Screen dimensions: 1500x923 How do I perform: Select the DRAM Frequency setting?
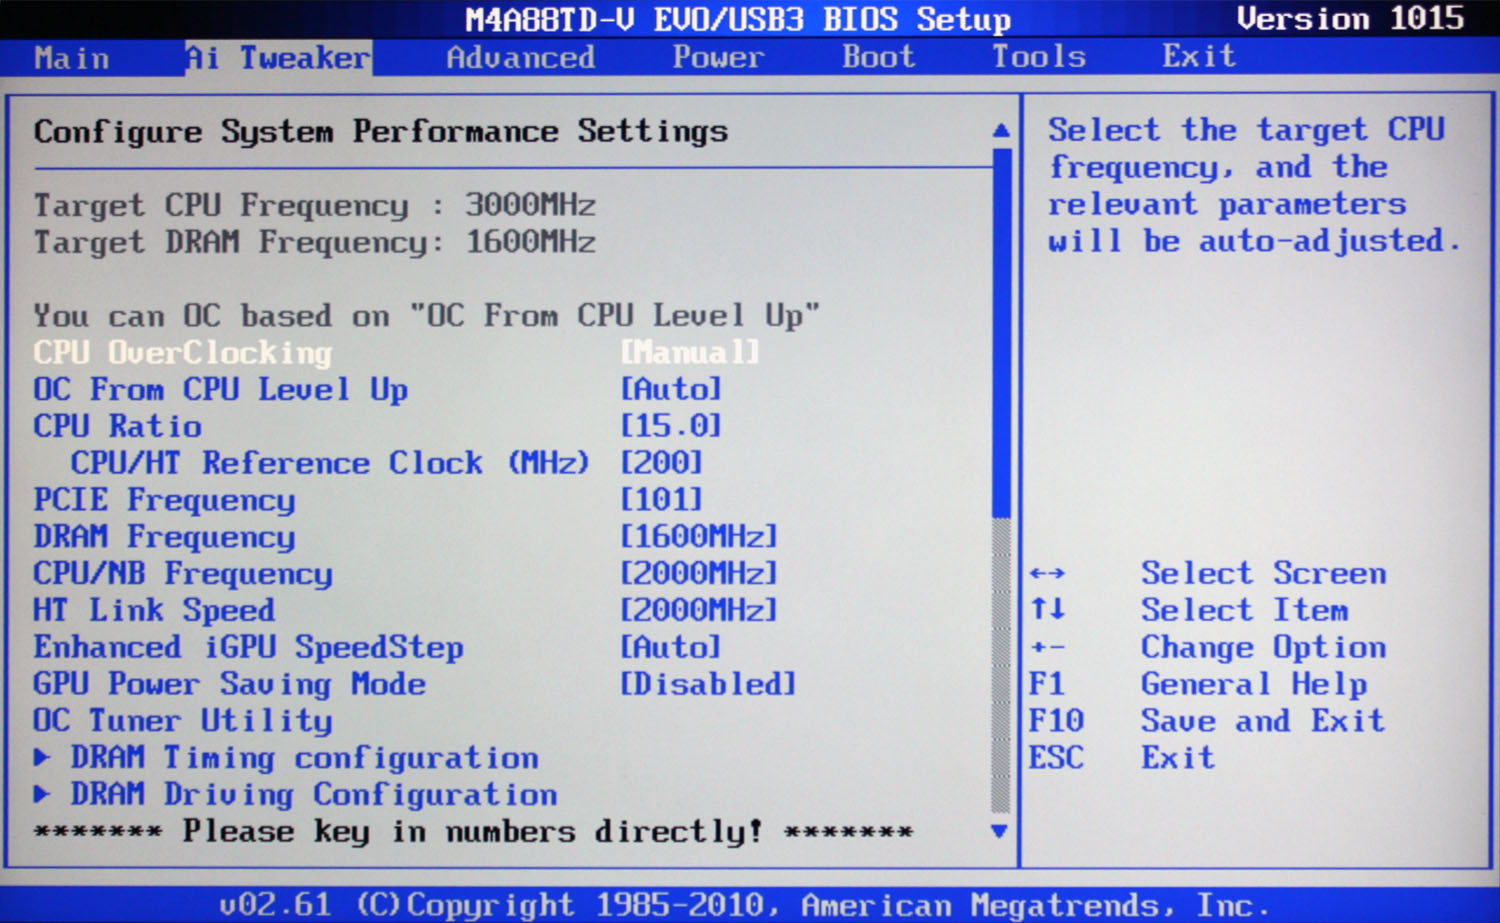(x=165, y=538)
